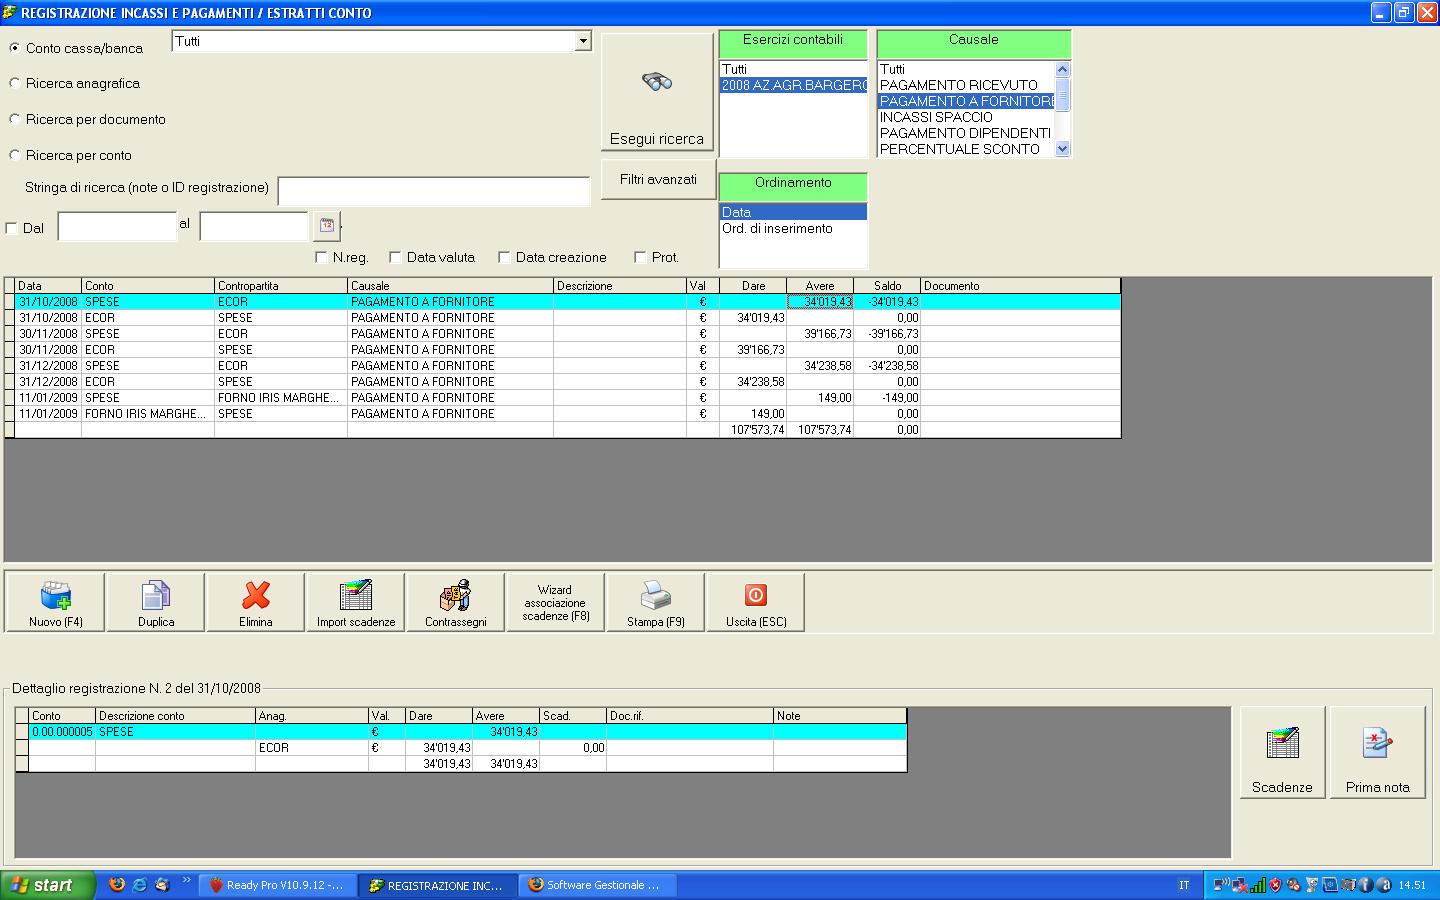
Task: Enable the Dal date range checkbox
Action: coord(12,228)
